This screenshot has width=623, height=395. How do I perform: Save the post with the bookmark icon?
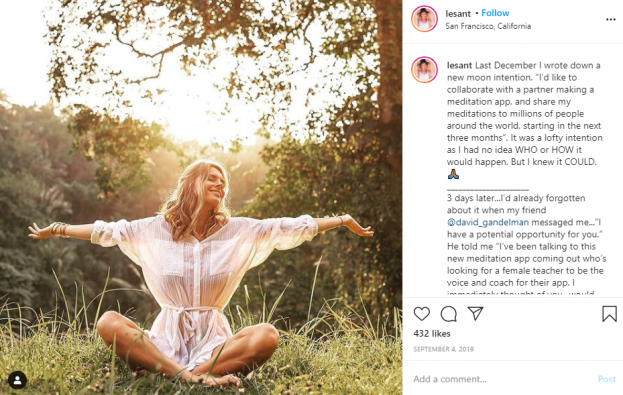609,314
